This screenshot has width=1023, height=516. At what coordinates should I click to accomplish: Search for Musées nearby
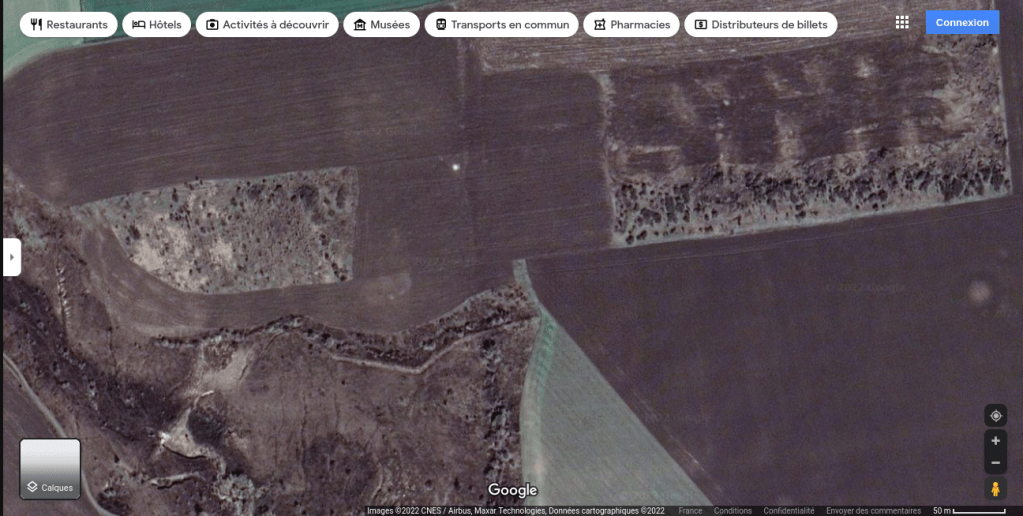[x=382, y=24]
